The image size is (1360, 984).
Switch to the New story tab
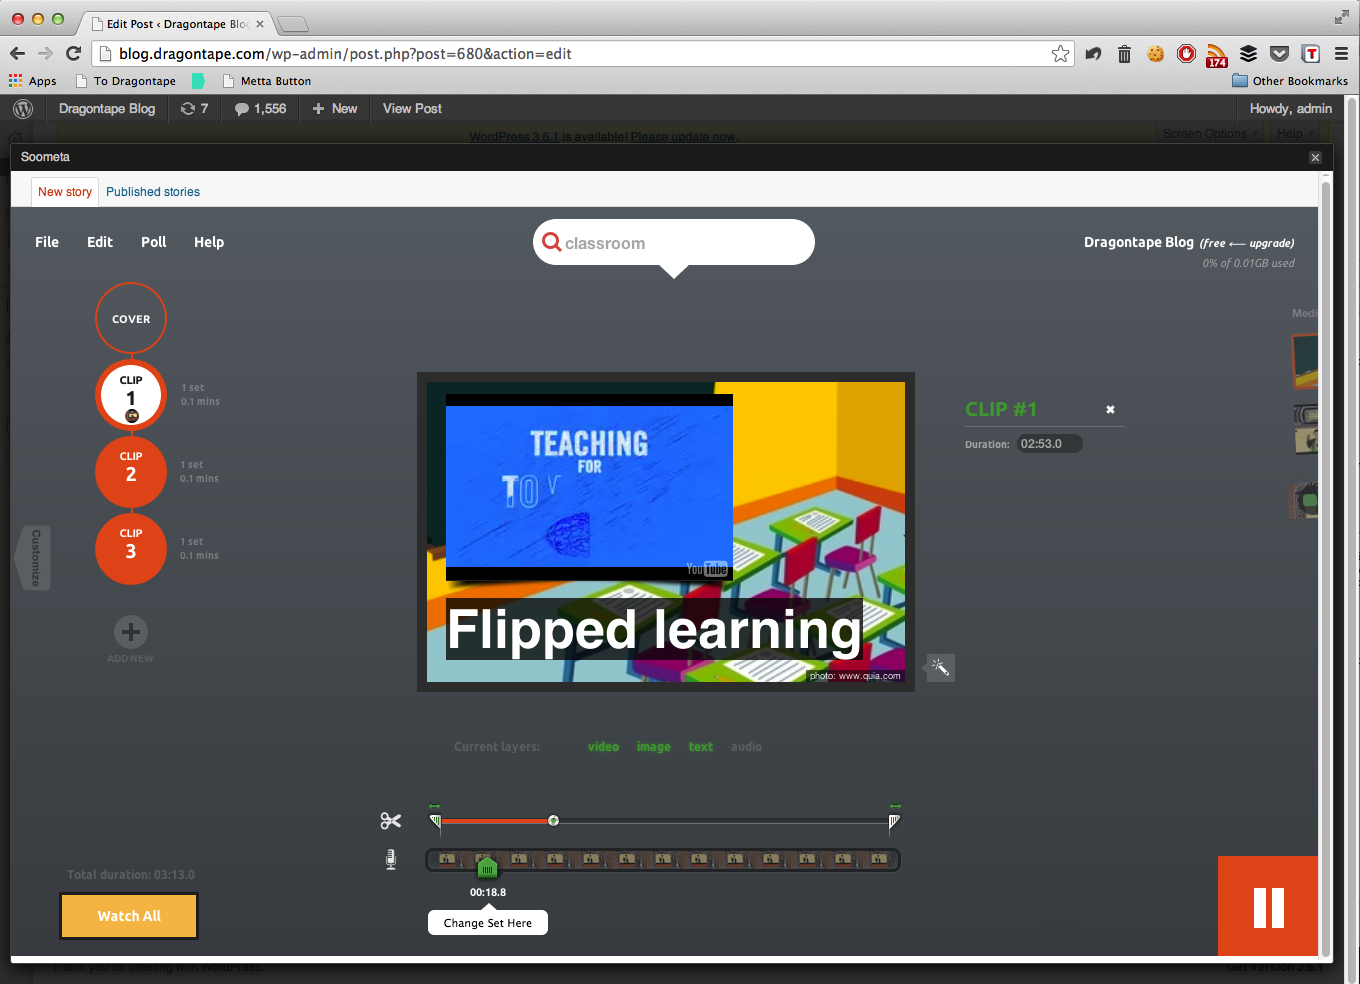point(65,192)
